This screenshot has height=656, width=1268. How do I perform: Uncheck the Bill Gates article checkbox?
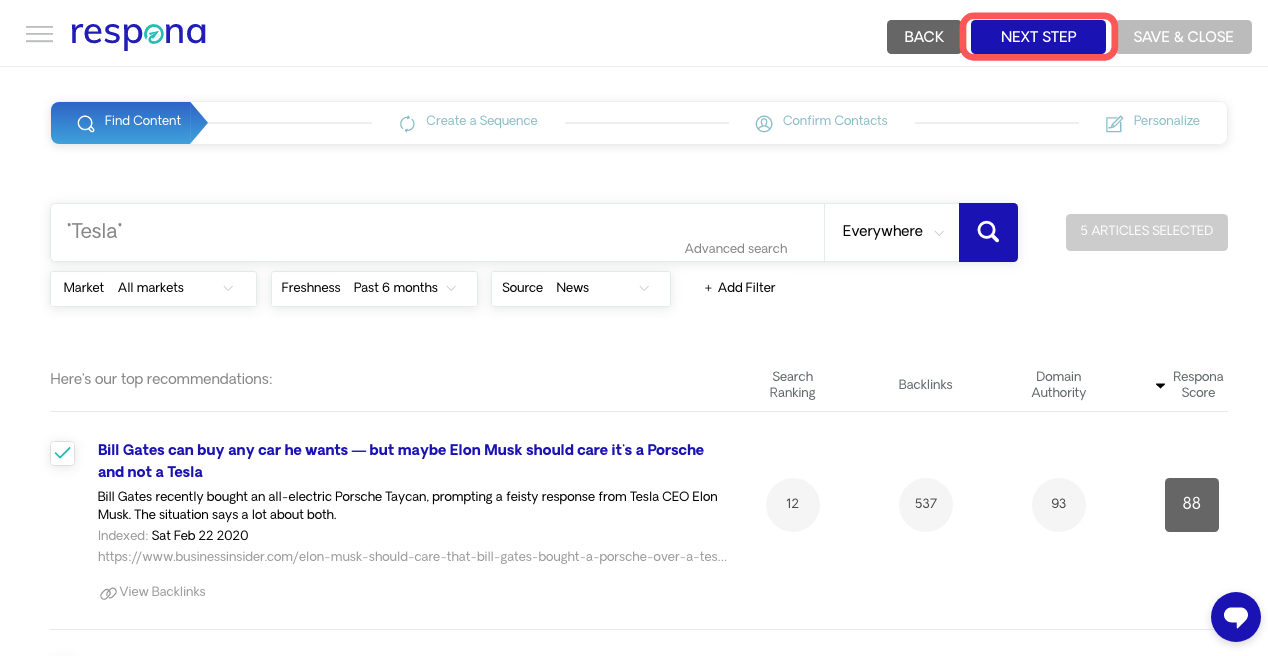point(63,453)
